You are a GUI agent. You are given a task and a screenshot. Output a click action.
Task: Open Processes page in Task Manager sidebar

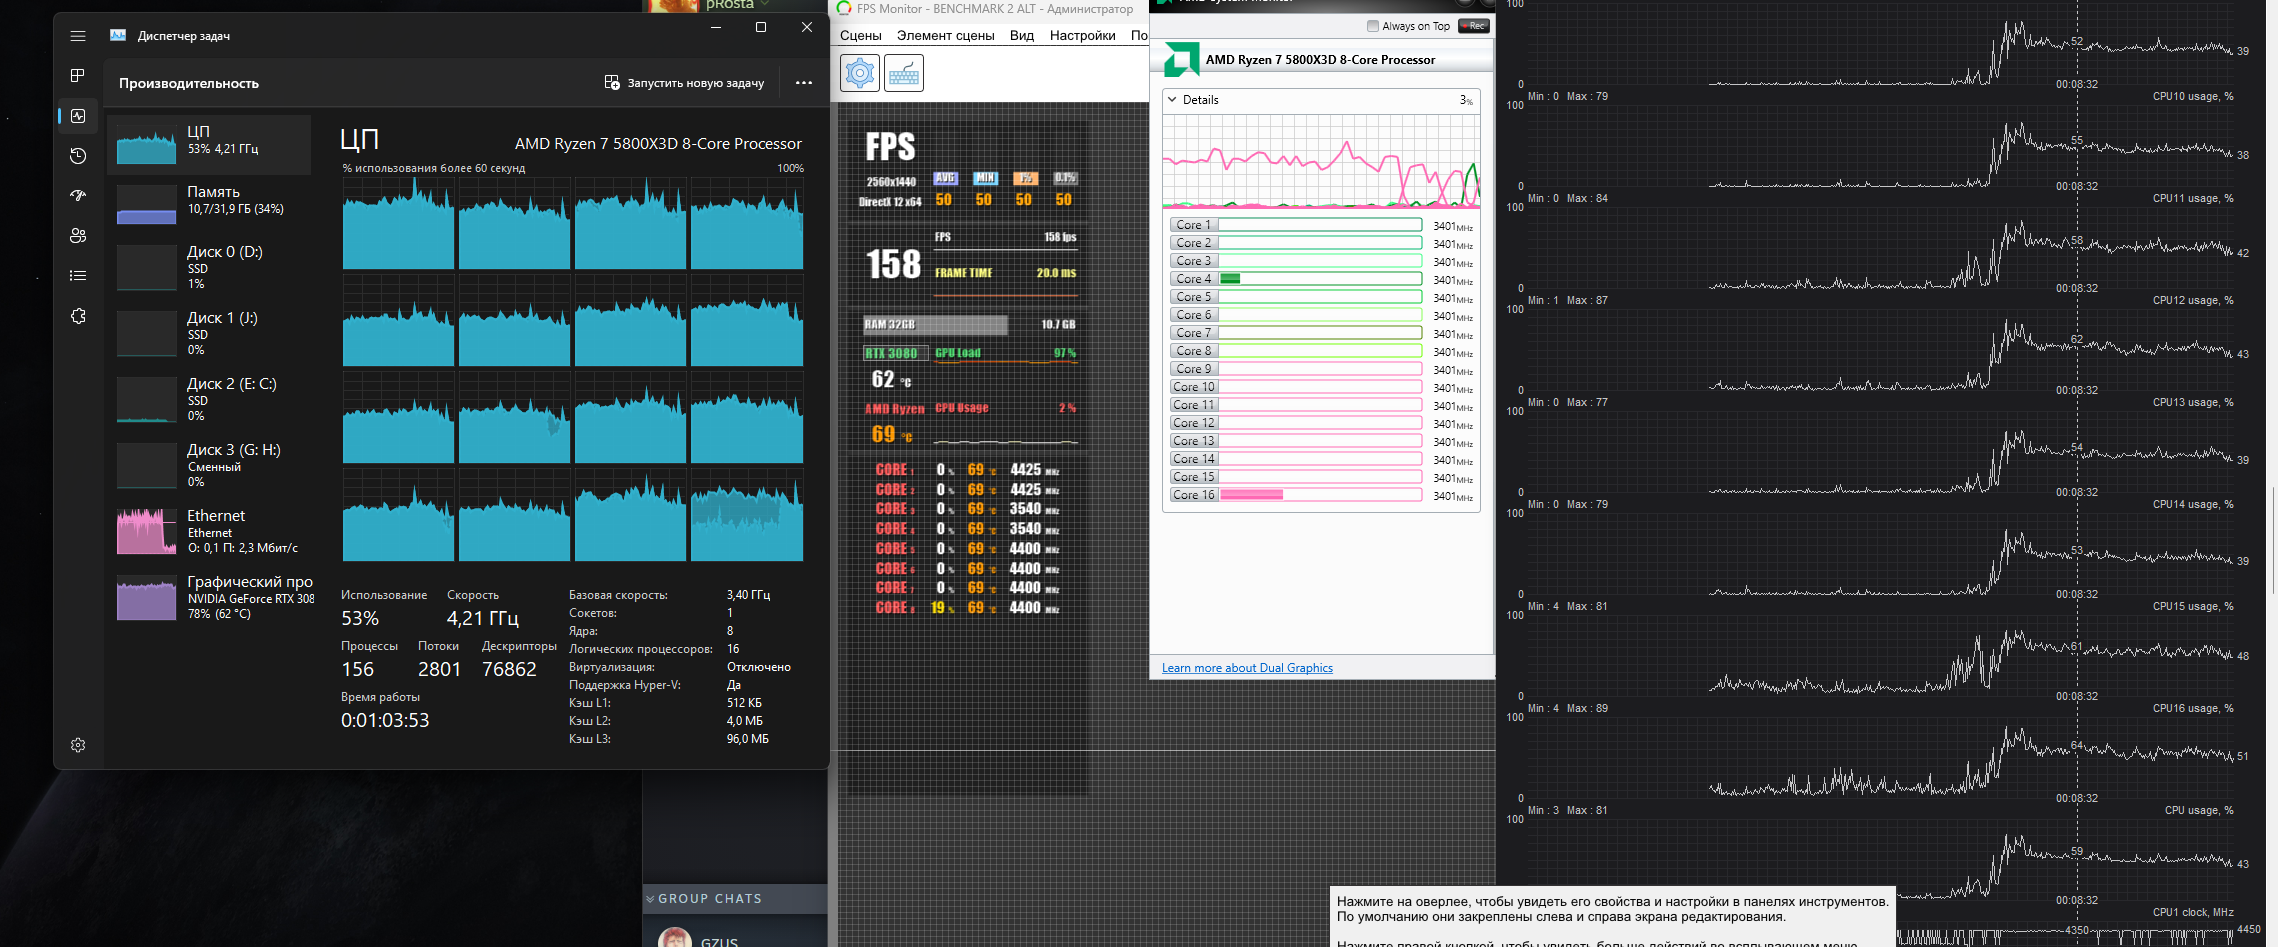[x=78, y=76]
